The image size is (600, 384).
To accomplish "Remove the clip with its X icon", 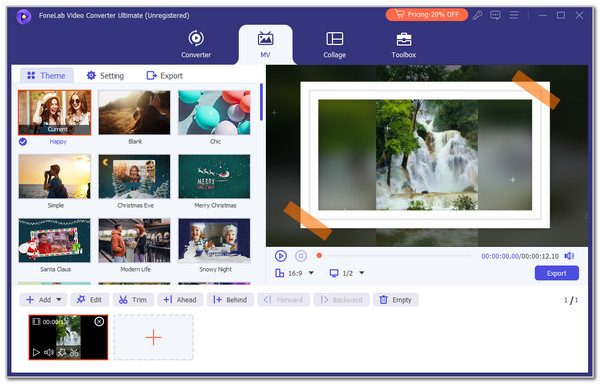I will [99, 322].
